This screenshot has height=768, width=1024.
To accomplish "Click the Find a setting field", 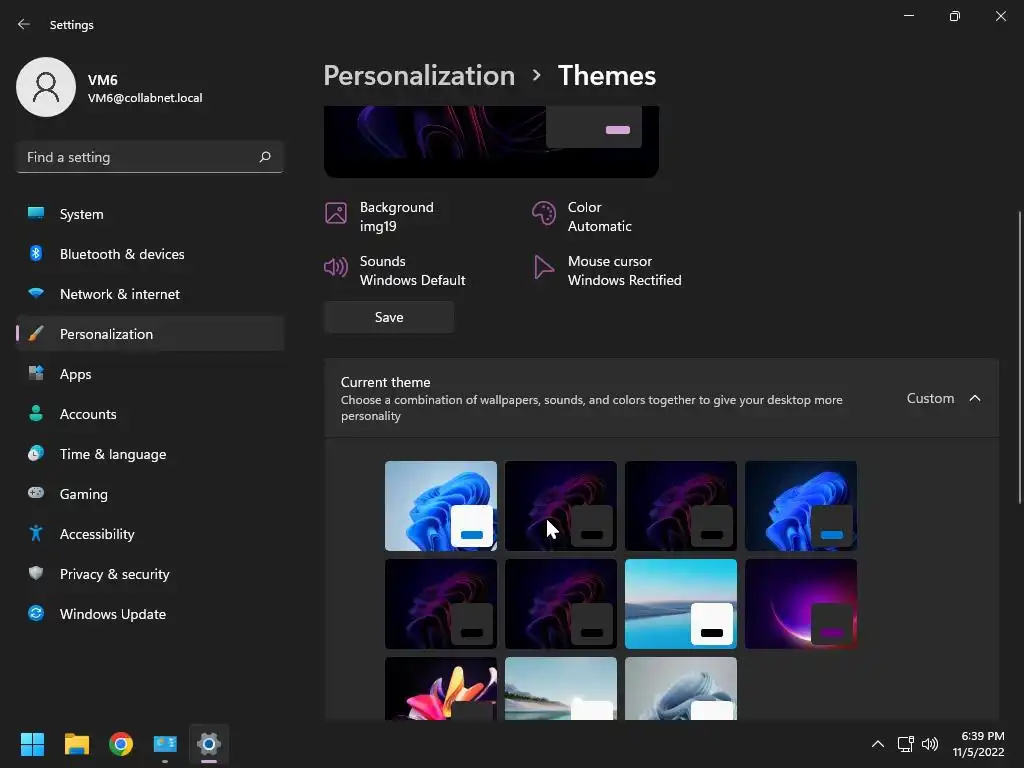I will click(150, 157).
